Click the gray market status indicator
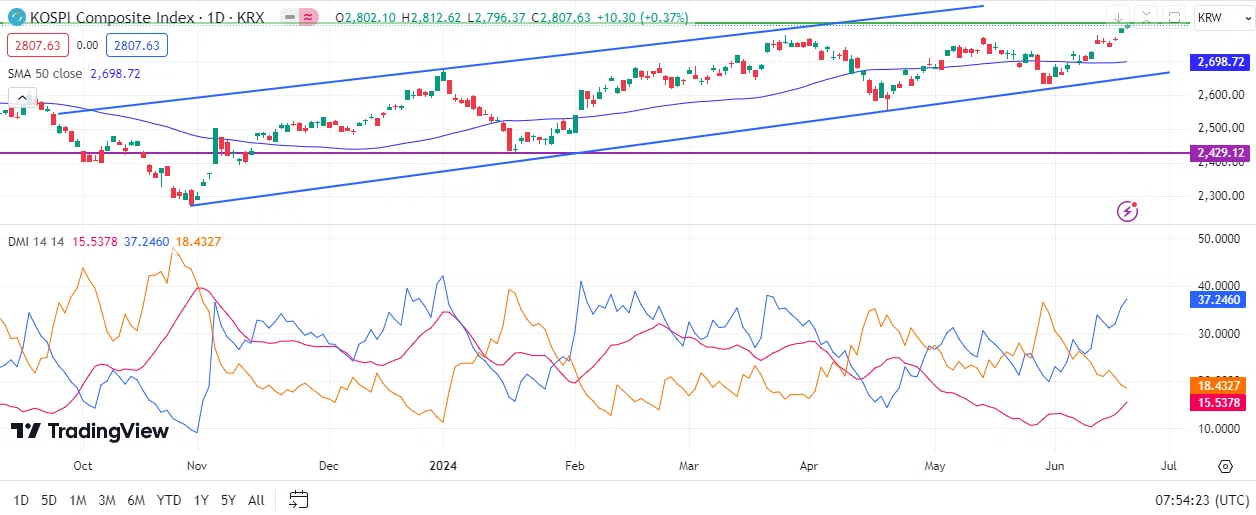 tap(288, 18)
